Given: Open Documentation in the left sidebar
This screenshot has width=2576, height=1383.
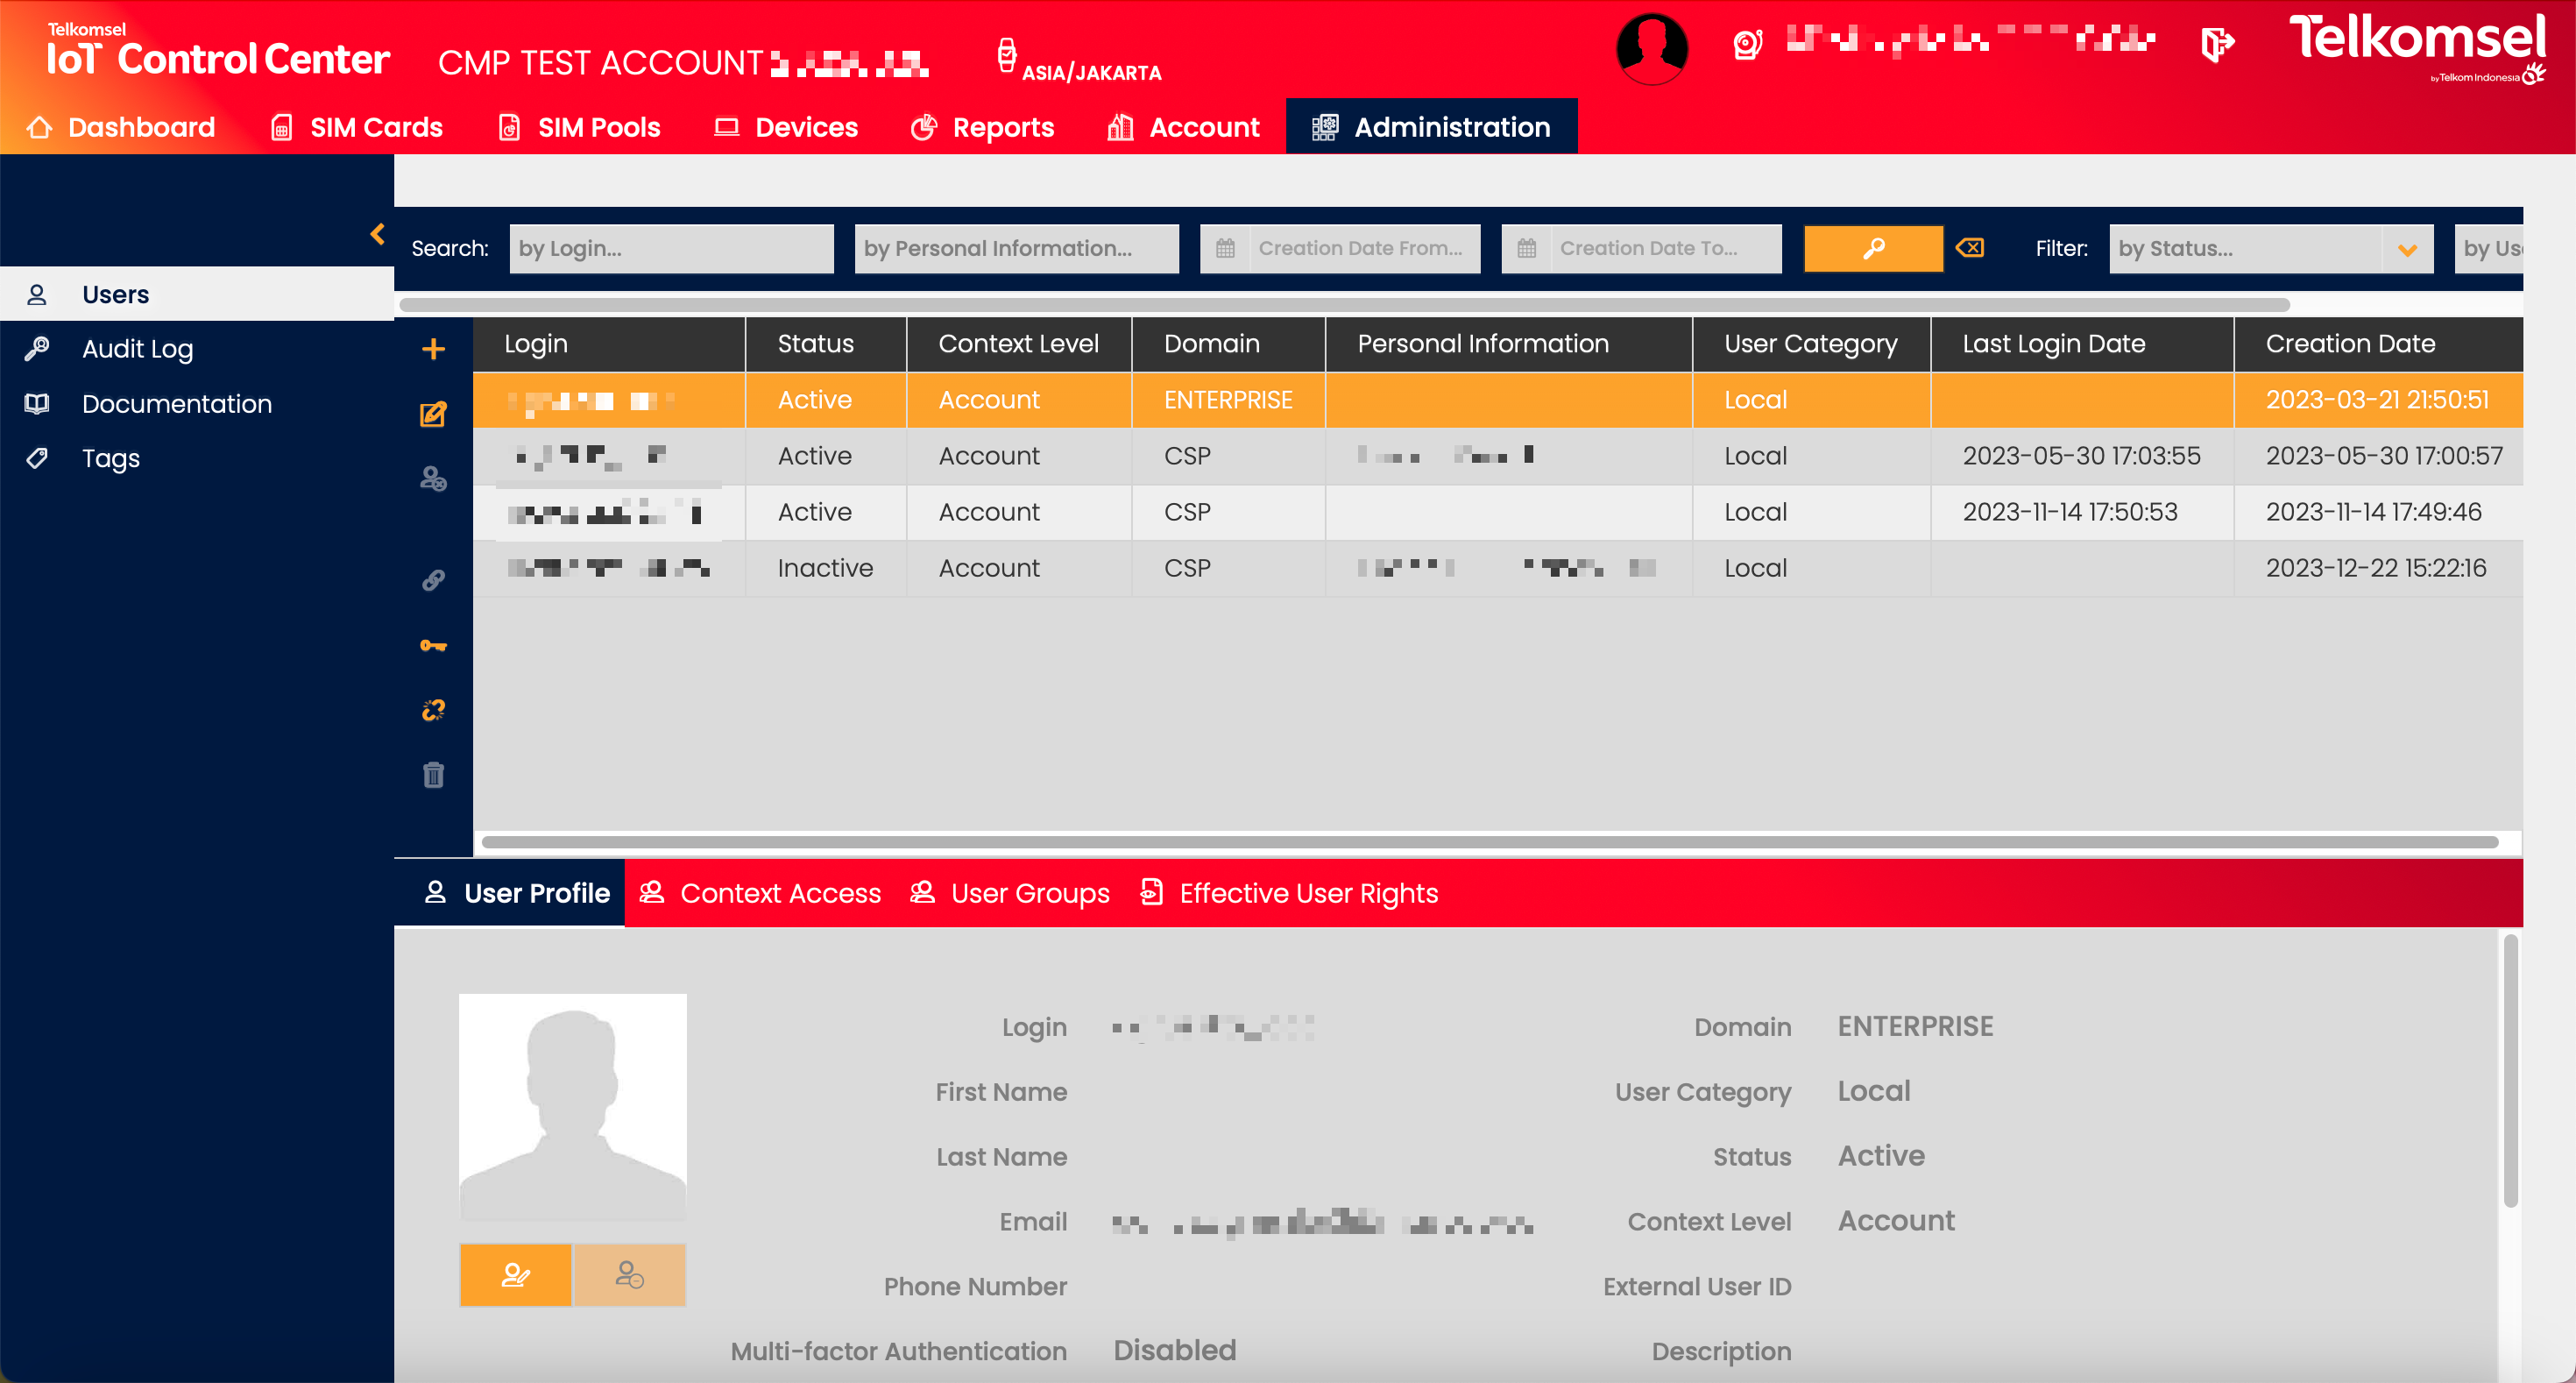Looking at the screenshot, I should (176, 403).
